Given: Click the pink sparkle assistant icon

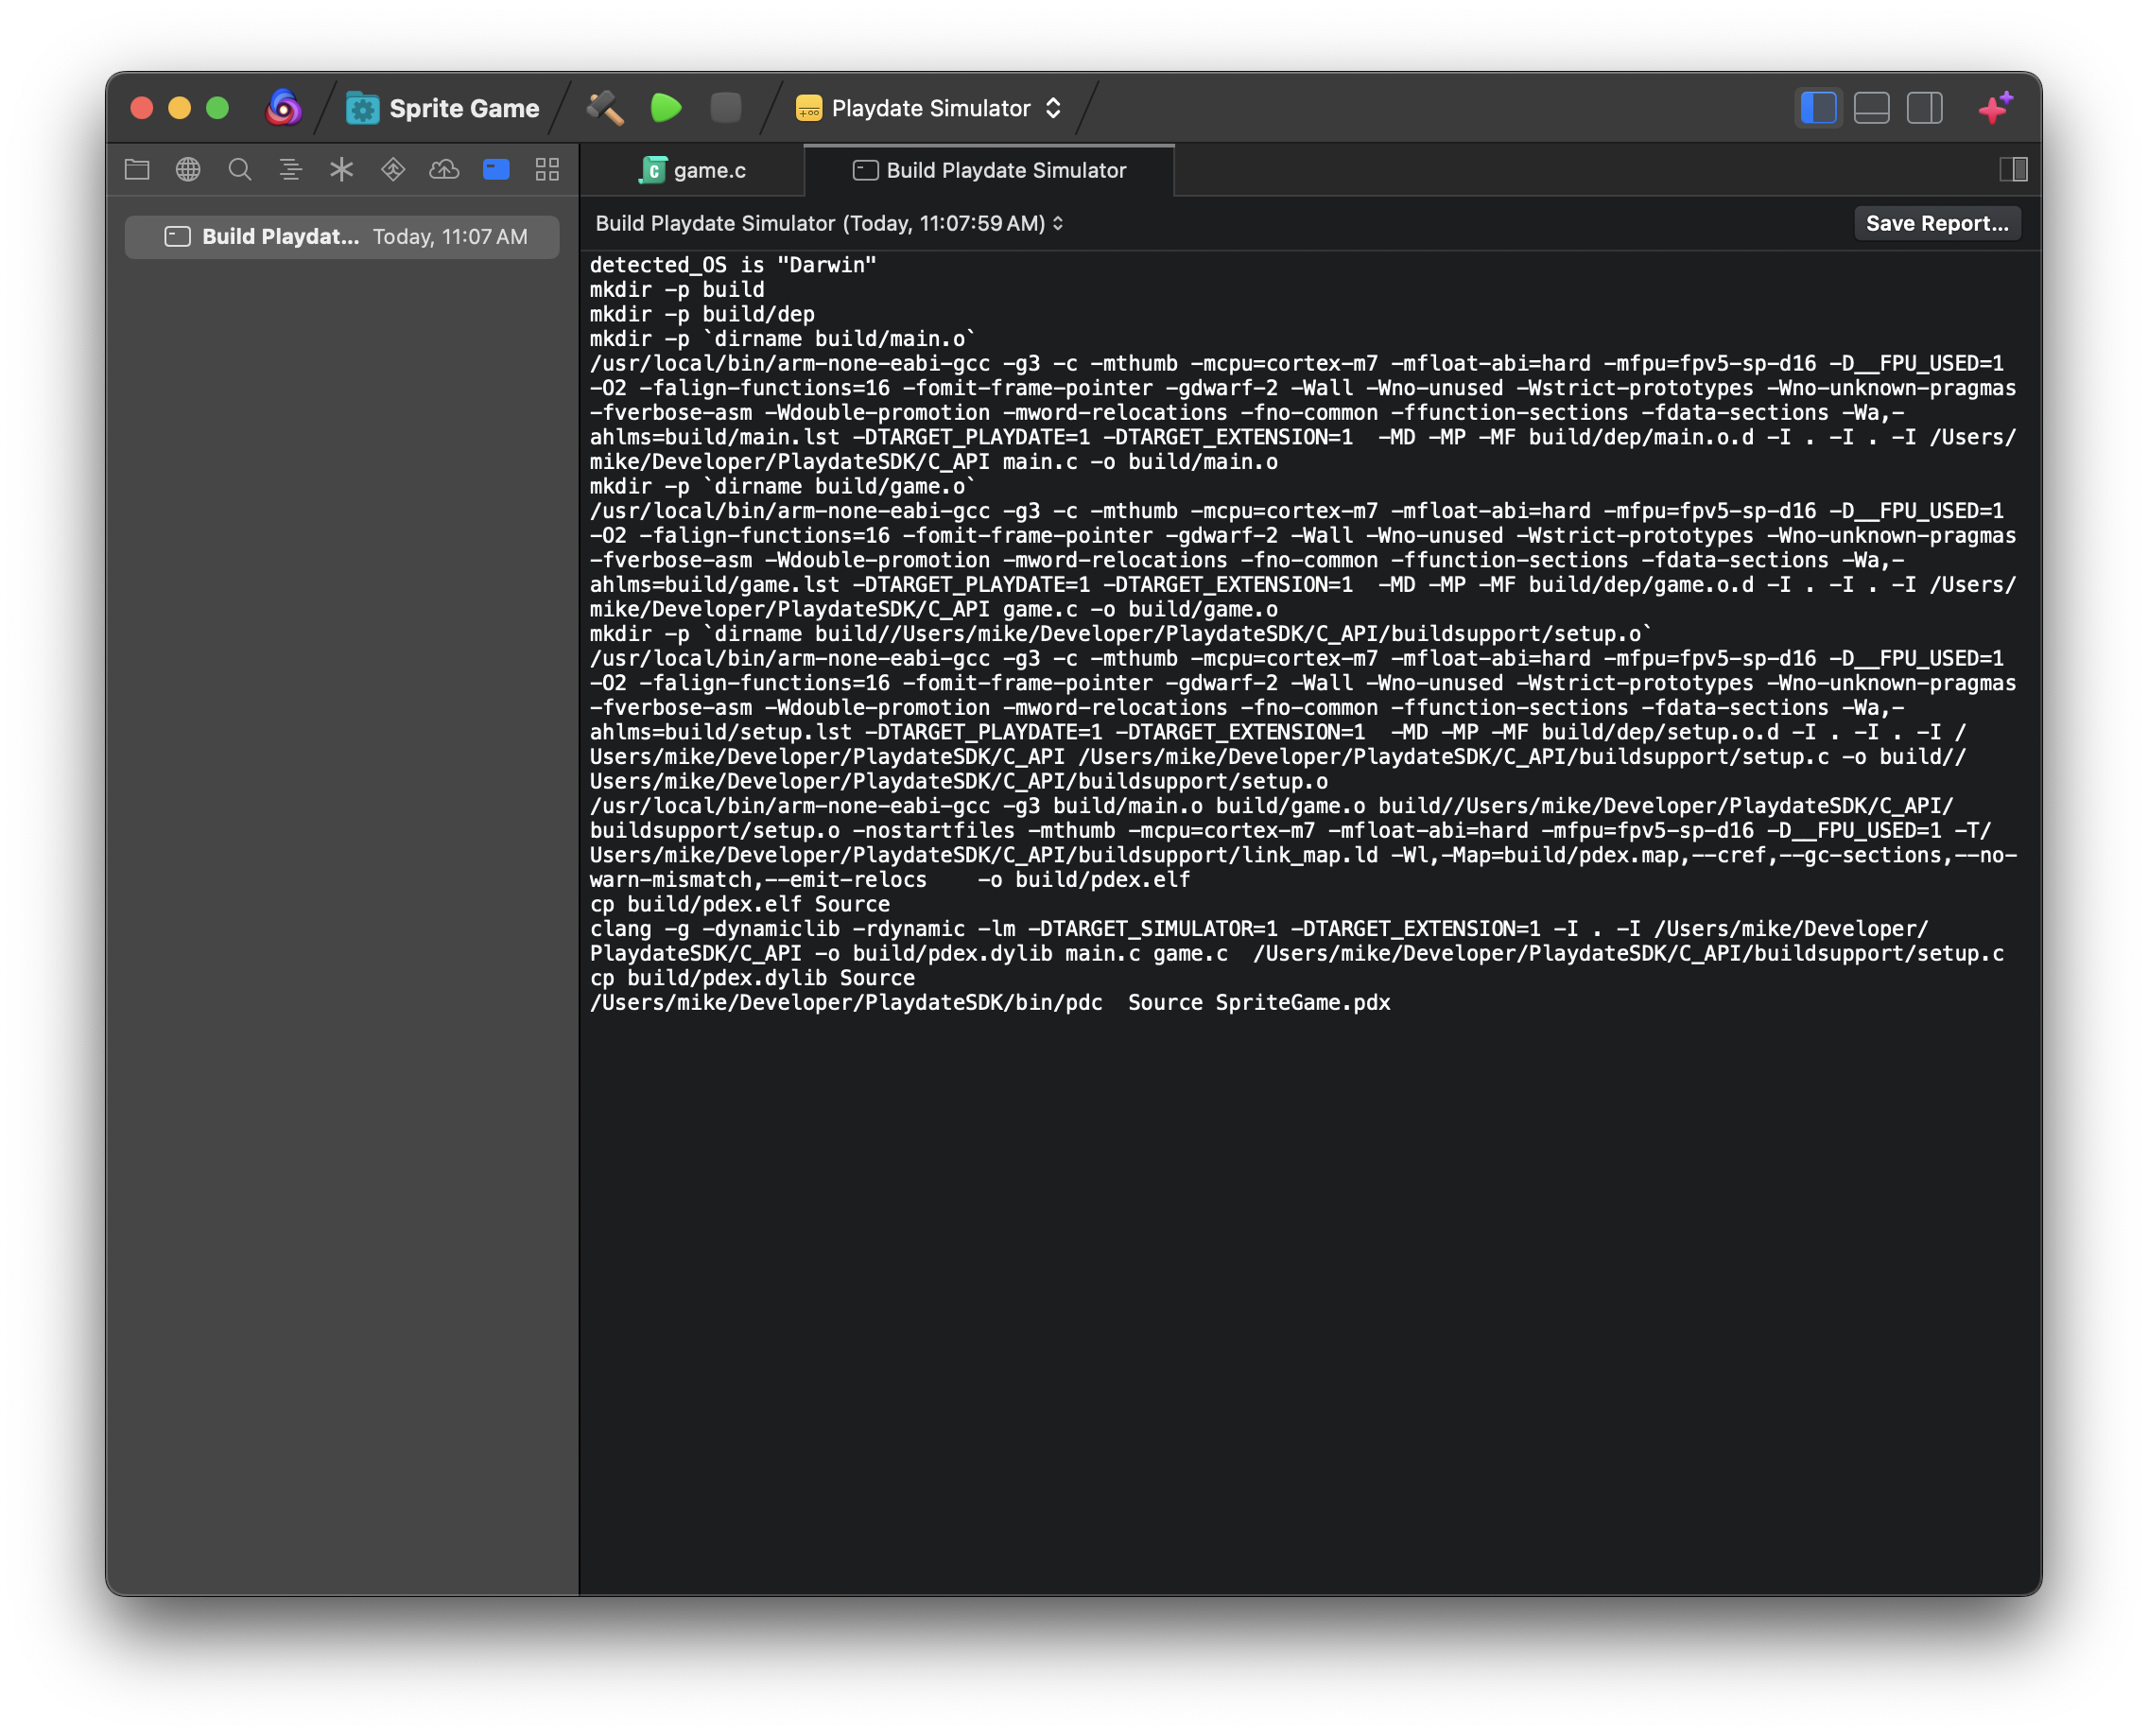Looking at the screenshot, I should (1996, 107).
